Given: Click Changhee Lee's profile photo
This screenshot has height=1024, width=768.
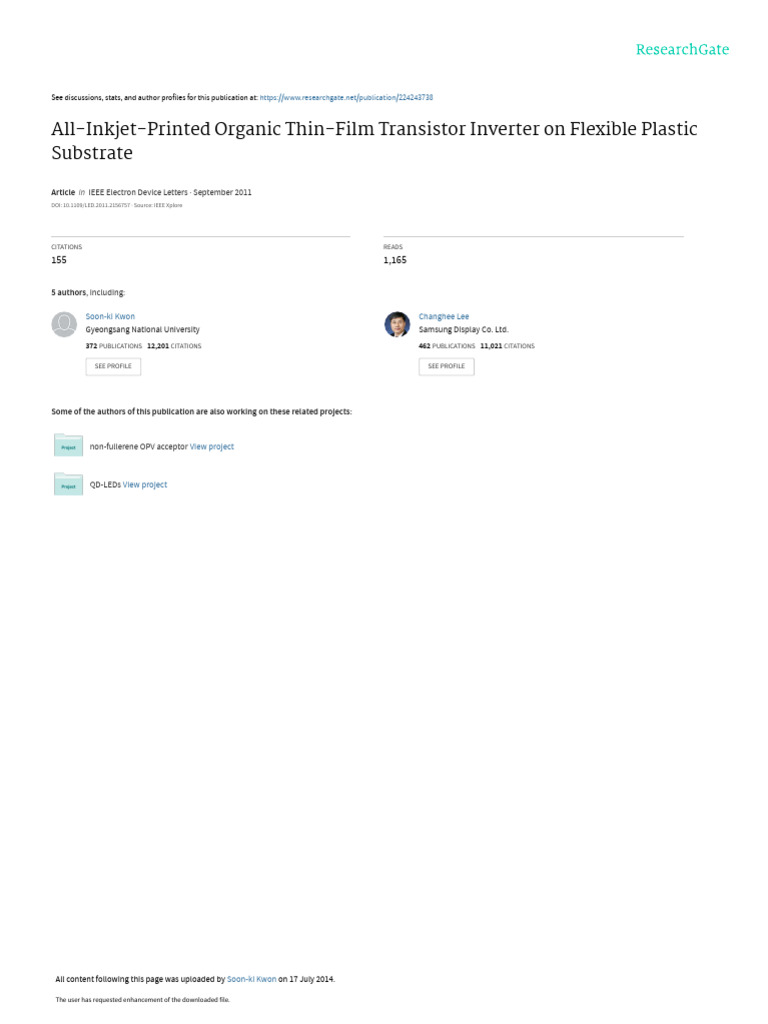Looking at the screenshot, I should click(397, 324).
